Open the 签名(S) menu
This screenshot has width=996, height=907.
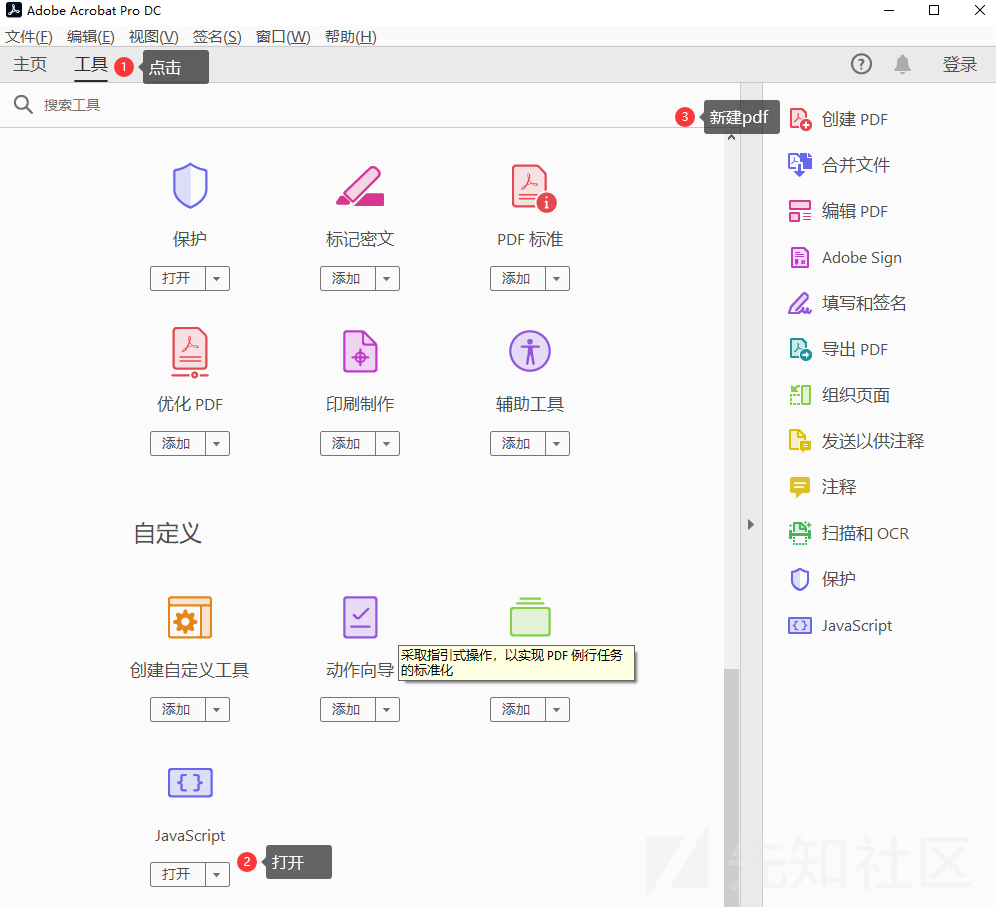tap(217, 37)
